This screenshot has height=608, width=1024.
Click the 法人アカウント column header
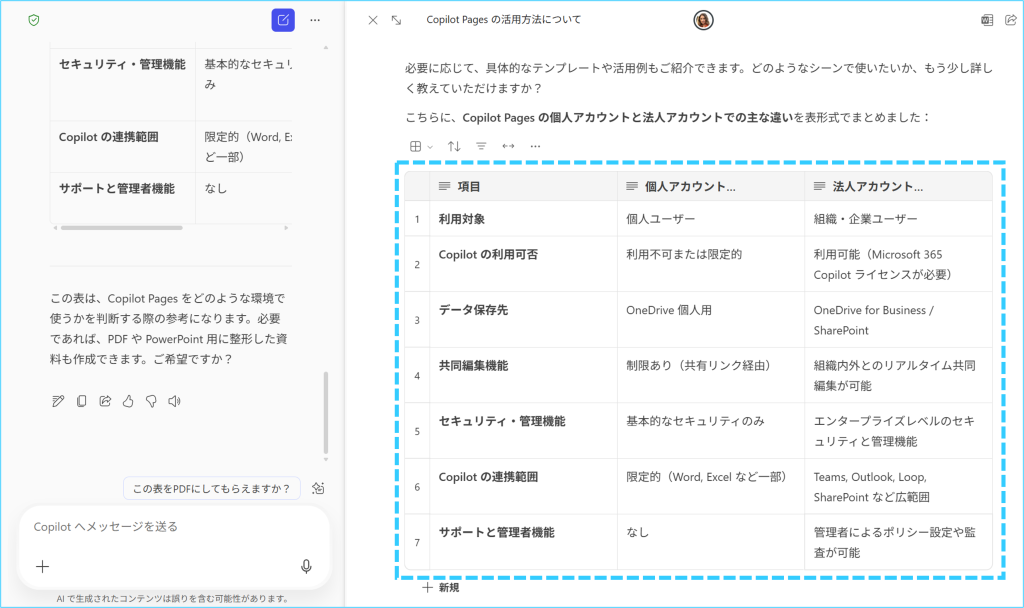coord(899,186)
